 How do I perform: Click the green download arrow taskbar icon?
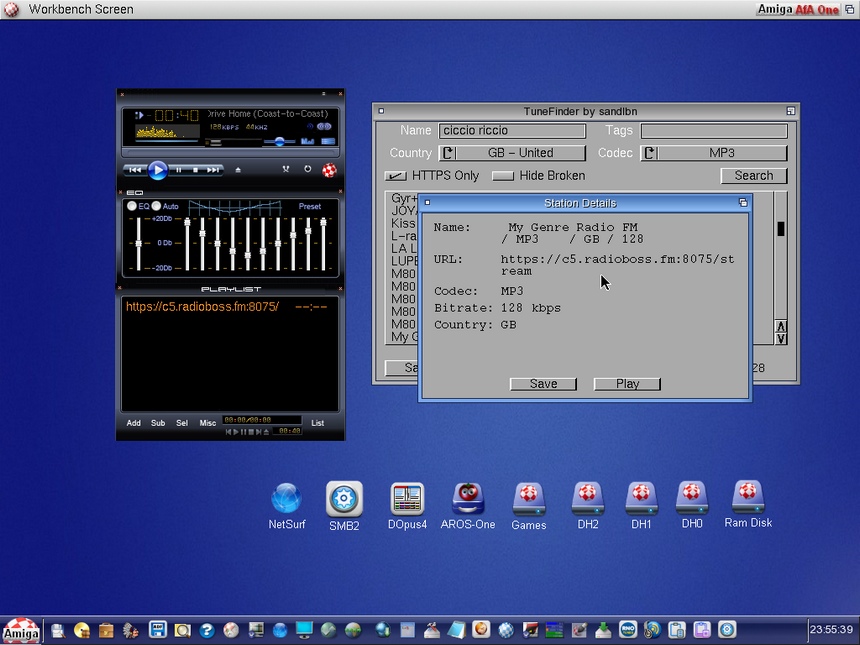point(603,630)
